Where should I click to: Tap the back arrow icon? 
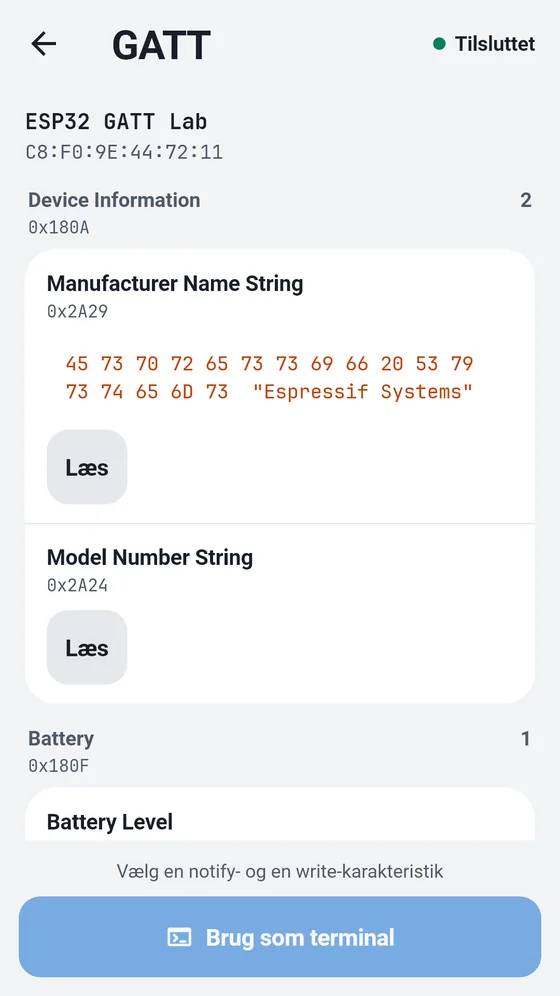[x=44, y=44]
